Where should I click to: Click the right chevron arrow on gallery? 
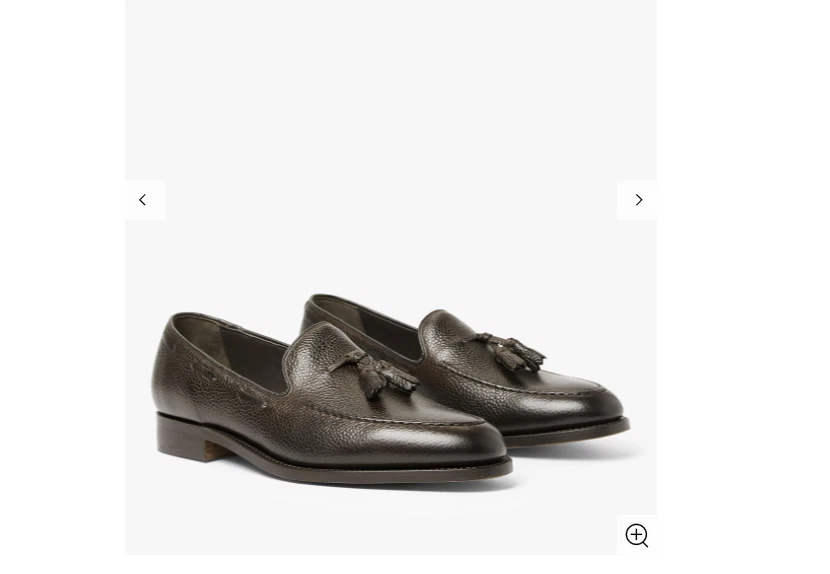click(637, 200)
